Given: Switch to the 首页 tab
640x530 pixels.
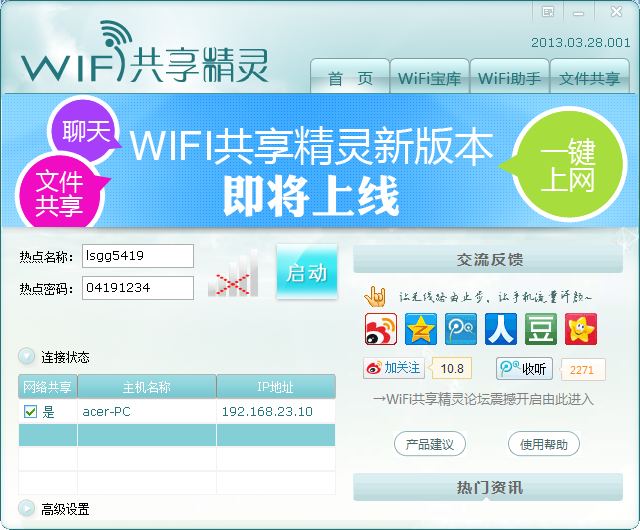Looking at the screenshot, I should 350,77.
